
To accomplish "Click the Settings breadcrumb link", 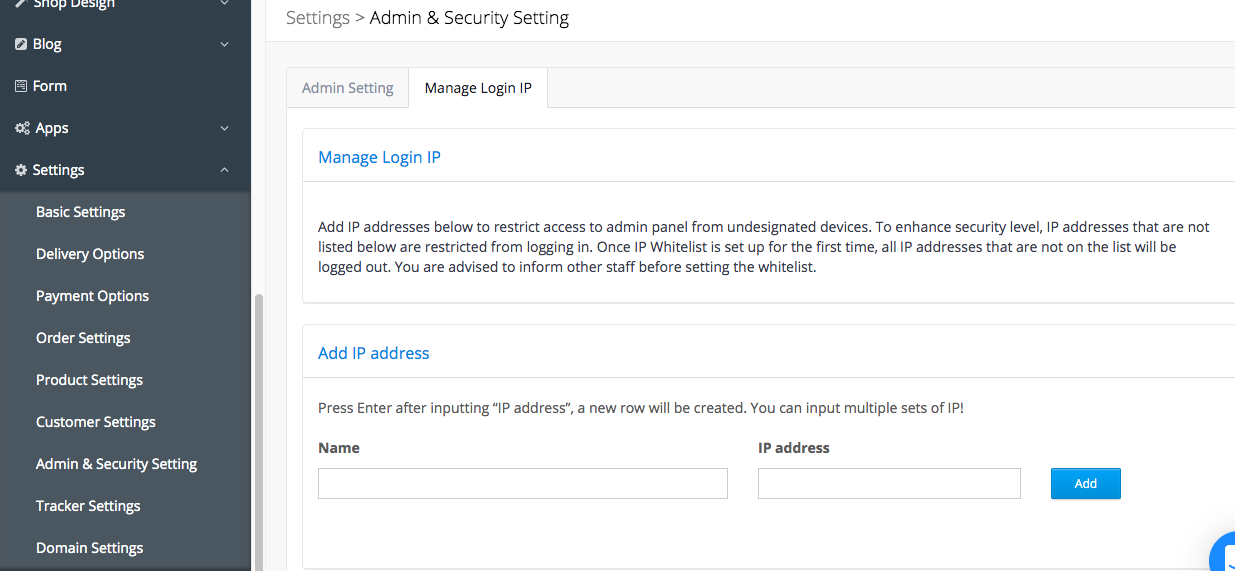I will (318, 18).
